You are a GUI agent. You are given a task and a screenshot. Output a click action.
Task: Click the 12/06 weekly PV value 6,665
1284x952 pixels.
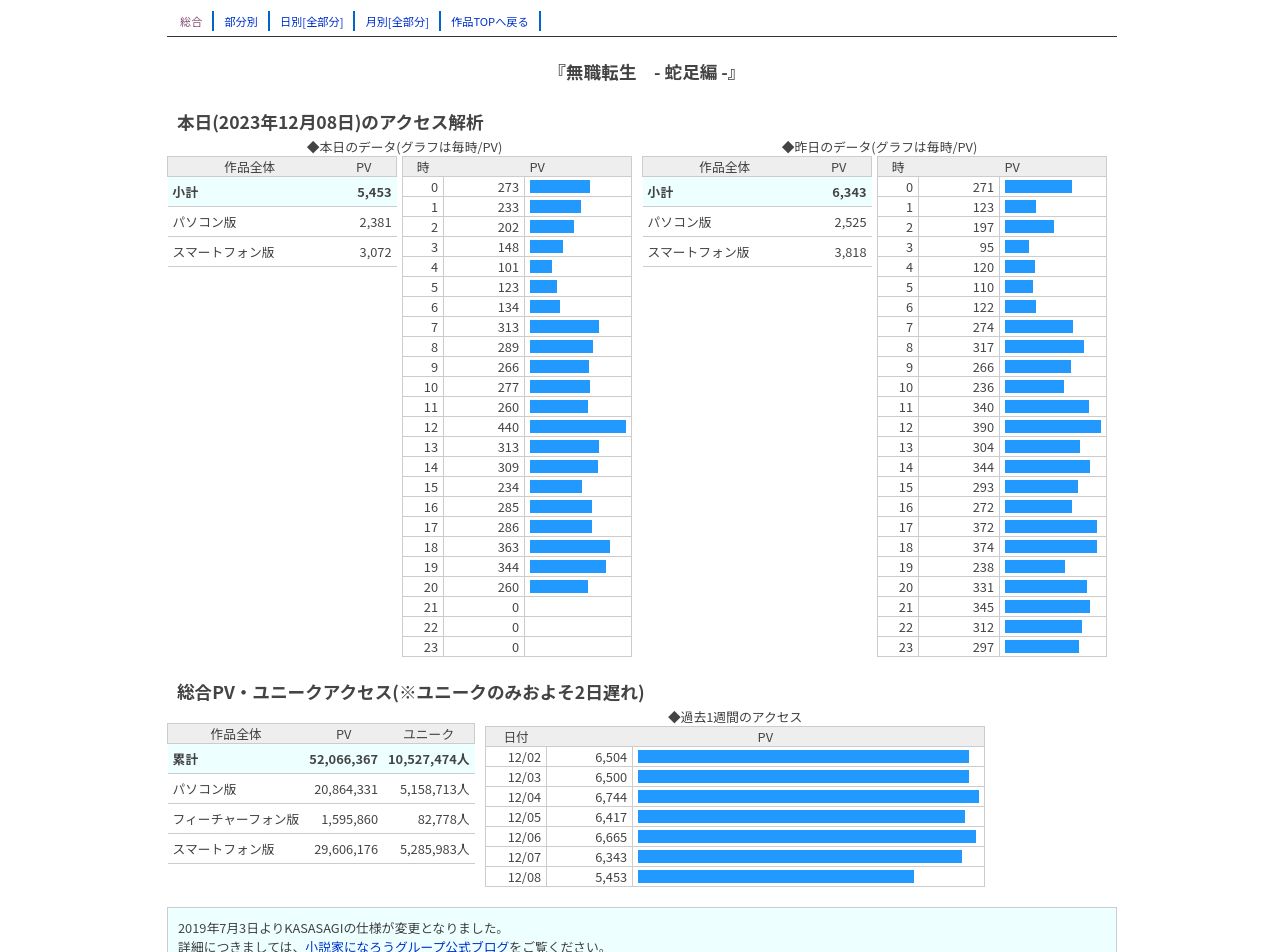(x=611, y=837)
